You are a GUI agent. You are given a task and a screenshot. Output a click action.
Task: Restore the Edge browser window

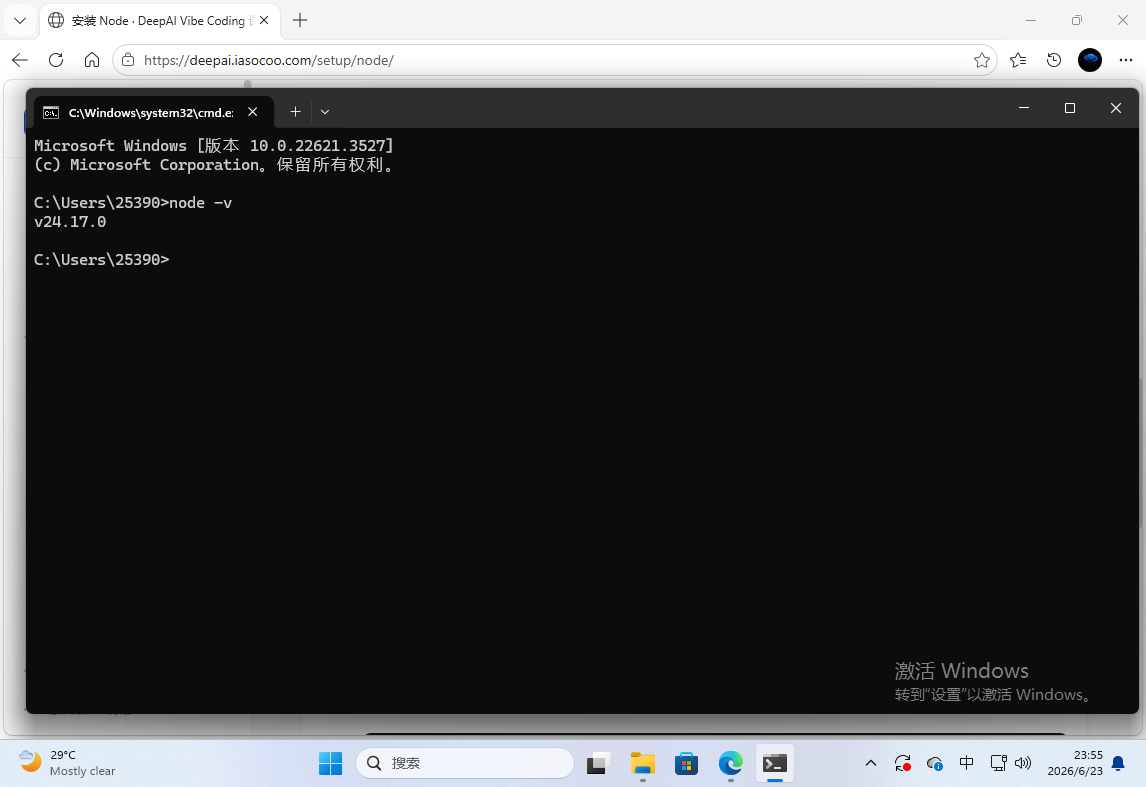pos(1077,20)
